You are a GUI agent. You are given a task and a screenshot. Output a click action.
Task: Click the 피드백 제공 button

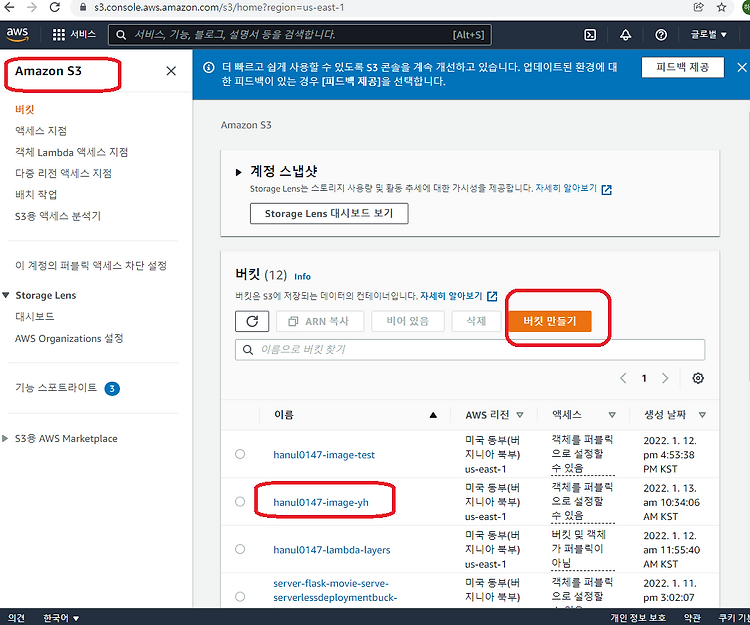[683, 67]
